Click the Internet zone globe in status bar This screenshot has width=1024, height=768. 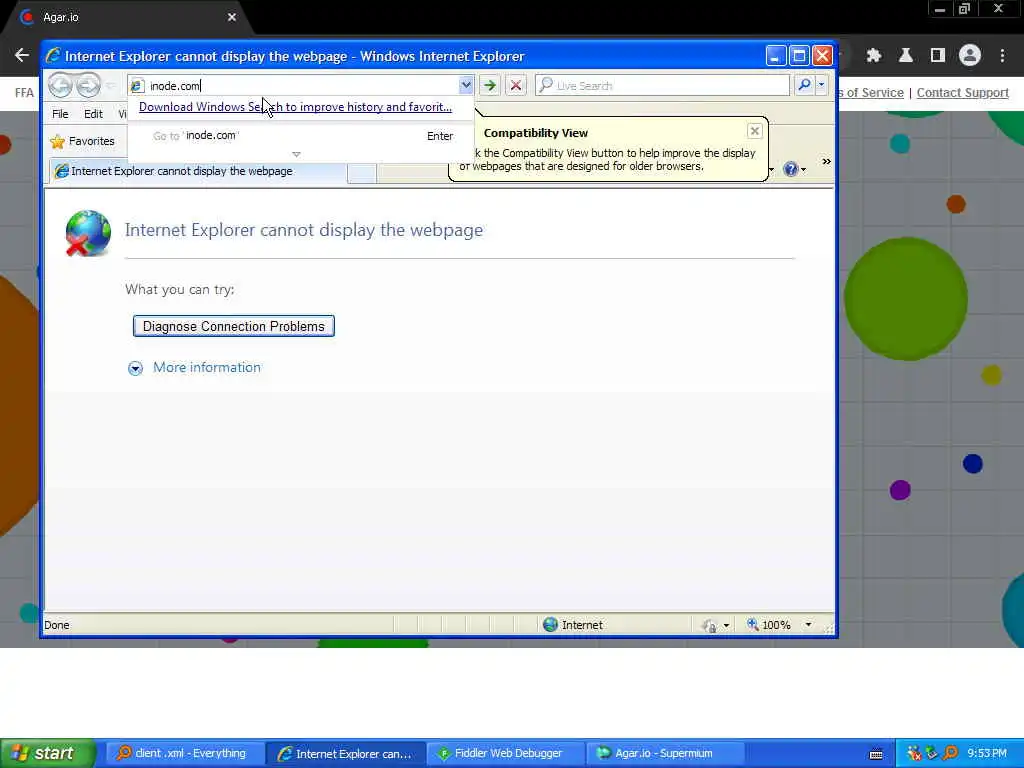pyautogui.click(x=551, y=624)
